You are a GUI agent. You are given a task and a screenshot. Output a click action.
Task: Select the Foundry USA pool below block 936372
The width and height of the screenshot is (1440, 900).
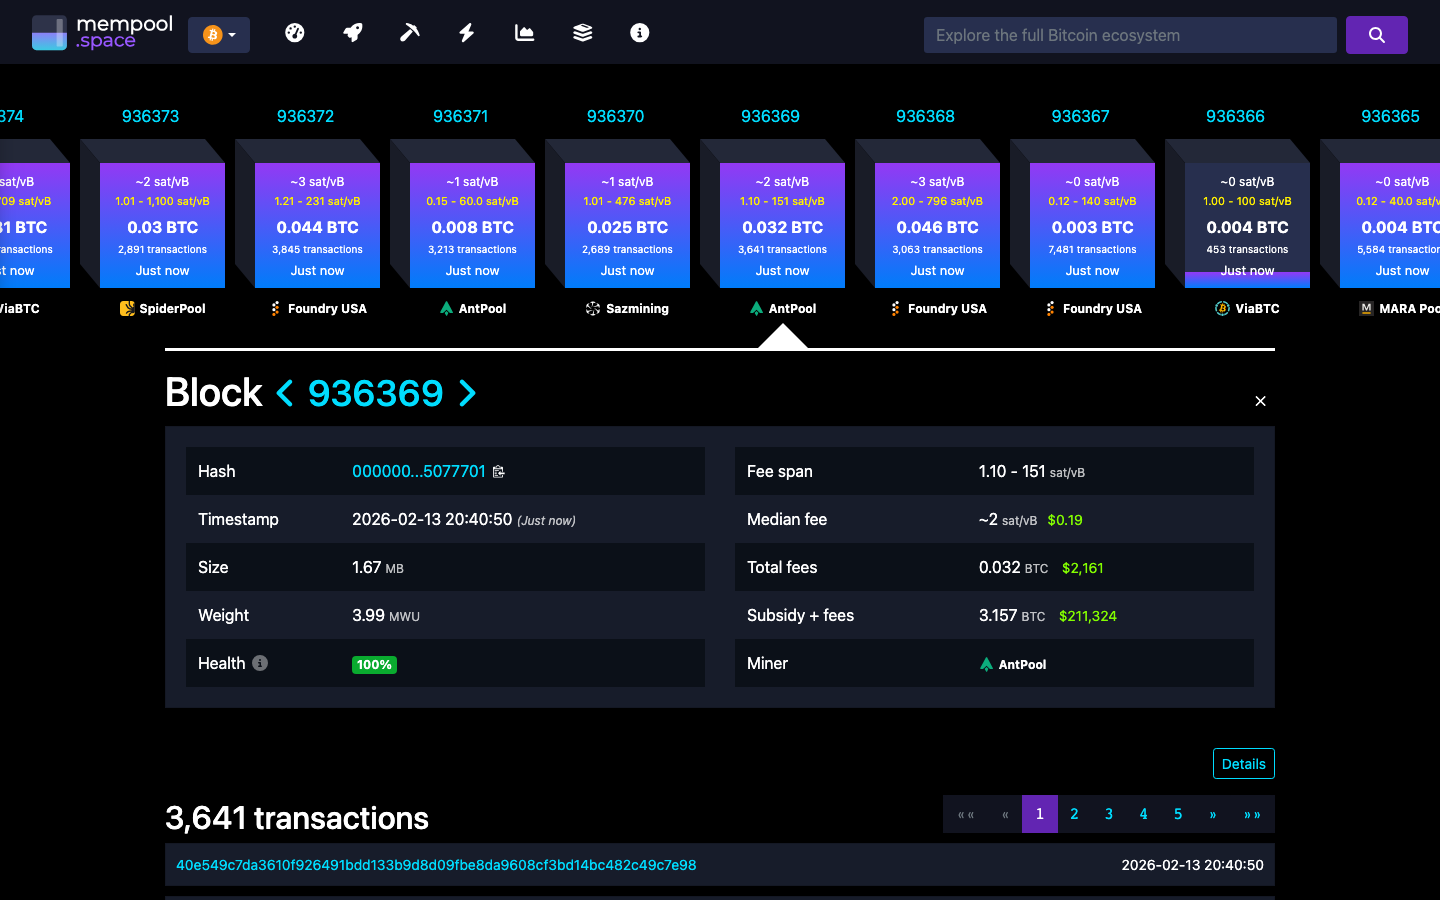tap(317, 308)
